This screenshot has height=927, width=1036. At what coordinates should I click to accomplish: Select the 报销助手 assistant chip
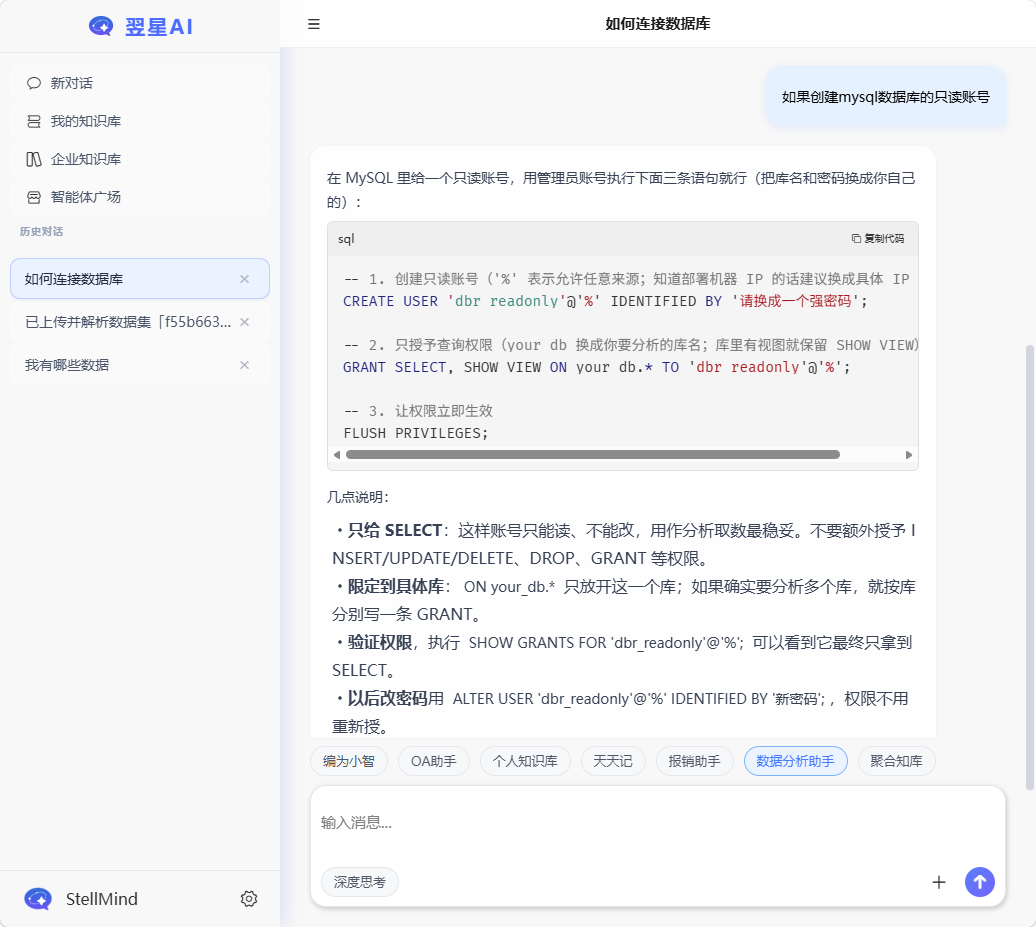click(x=694, y=761)
